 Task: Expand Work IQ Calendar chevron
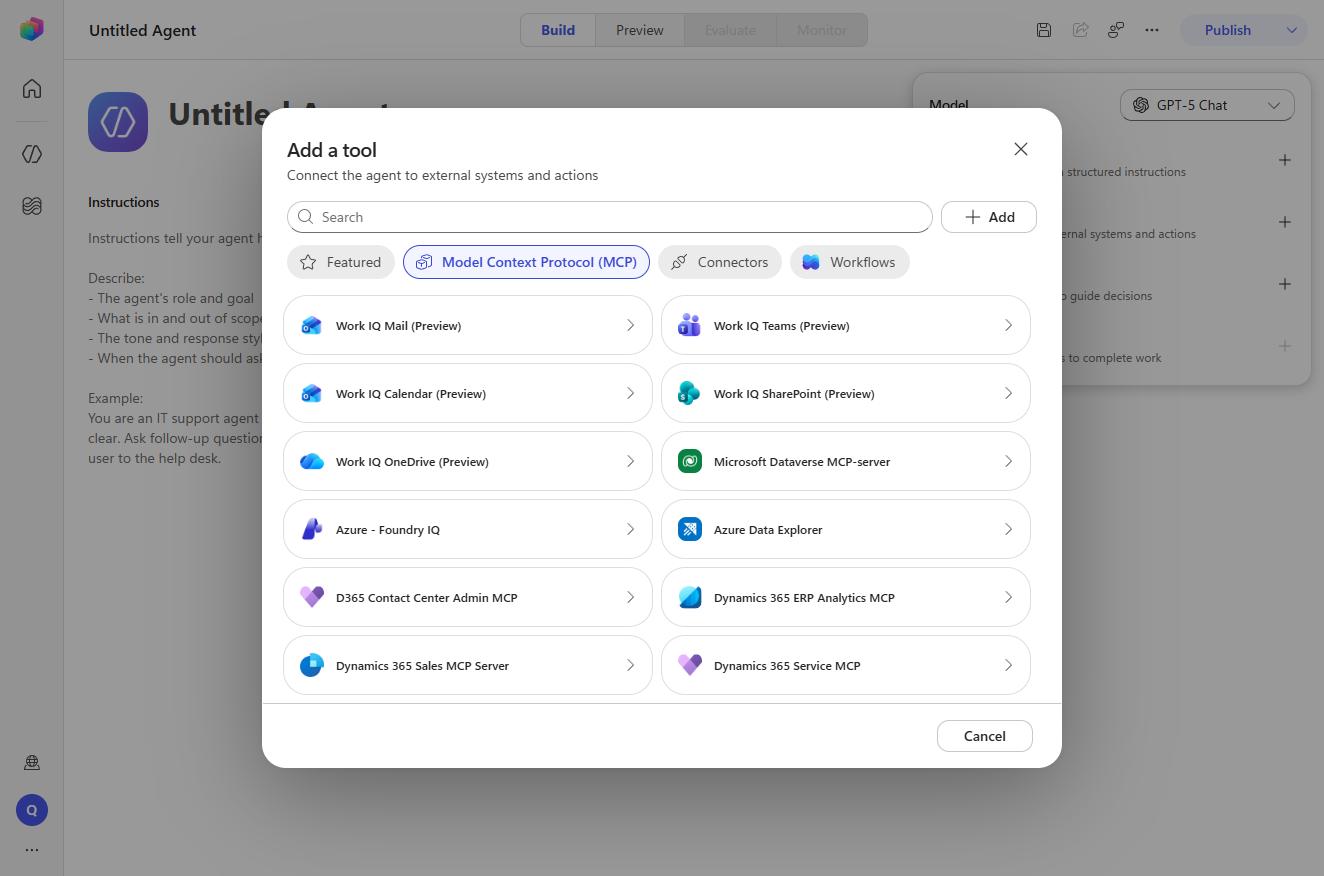[630, 393]
